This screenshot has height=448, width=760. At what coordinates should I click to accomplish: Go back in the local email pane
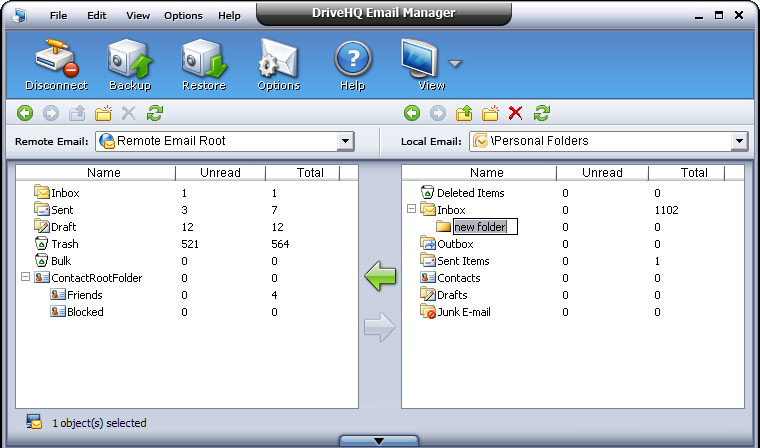point(412,113)
